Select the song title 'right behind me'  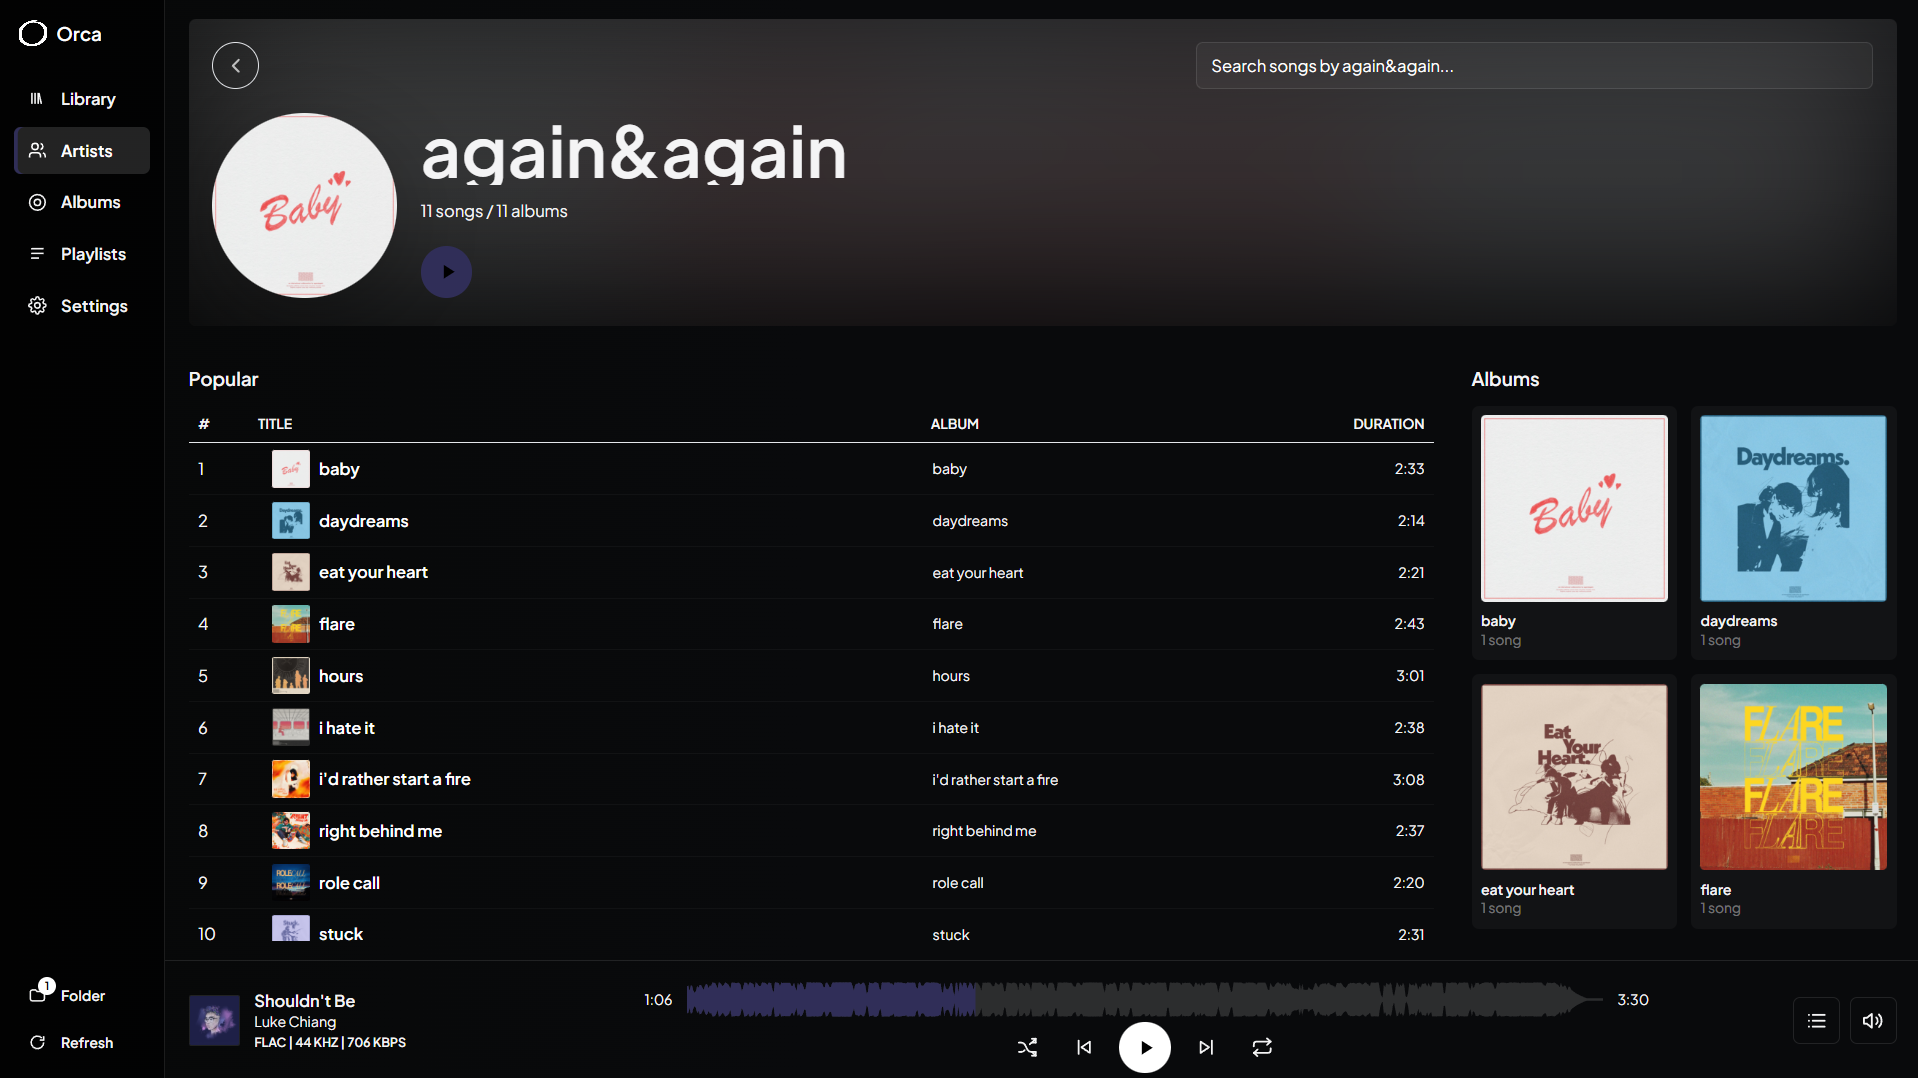coord(380,831)
